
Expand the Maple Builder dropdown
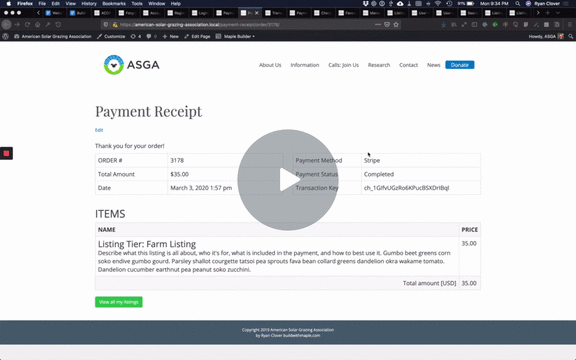235,36
